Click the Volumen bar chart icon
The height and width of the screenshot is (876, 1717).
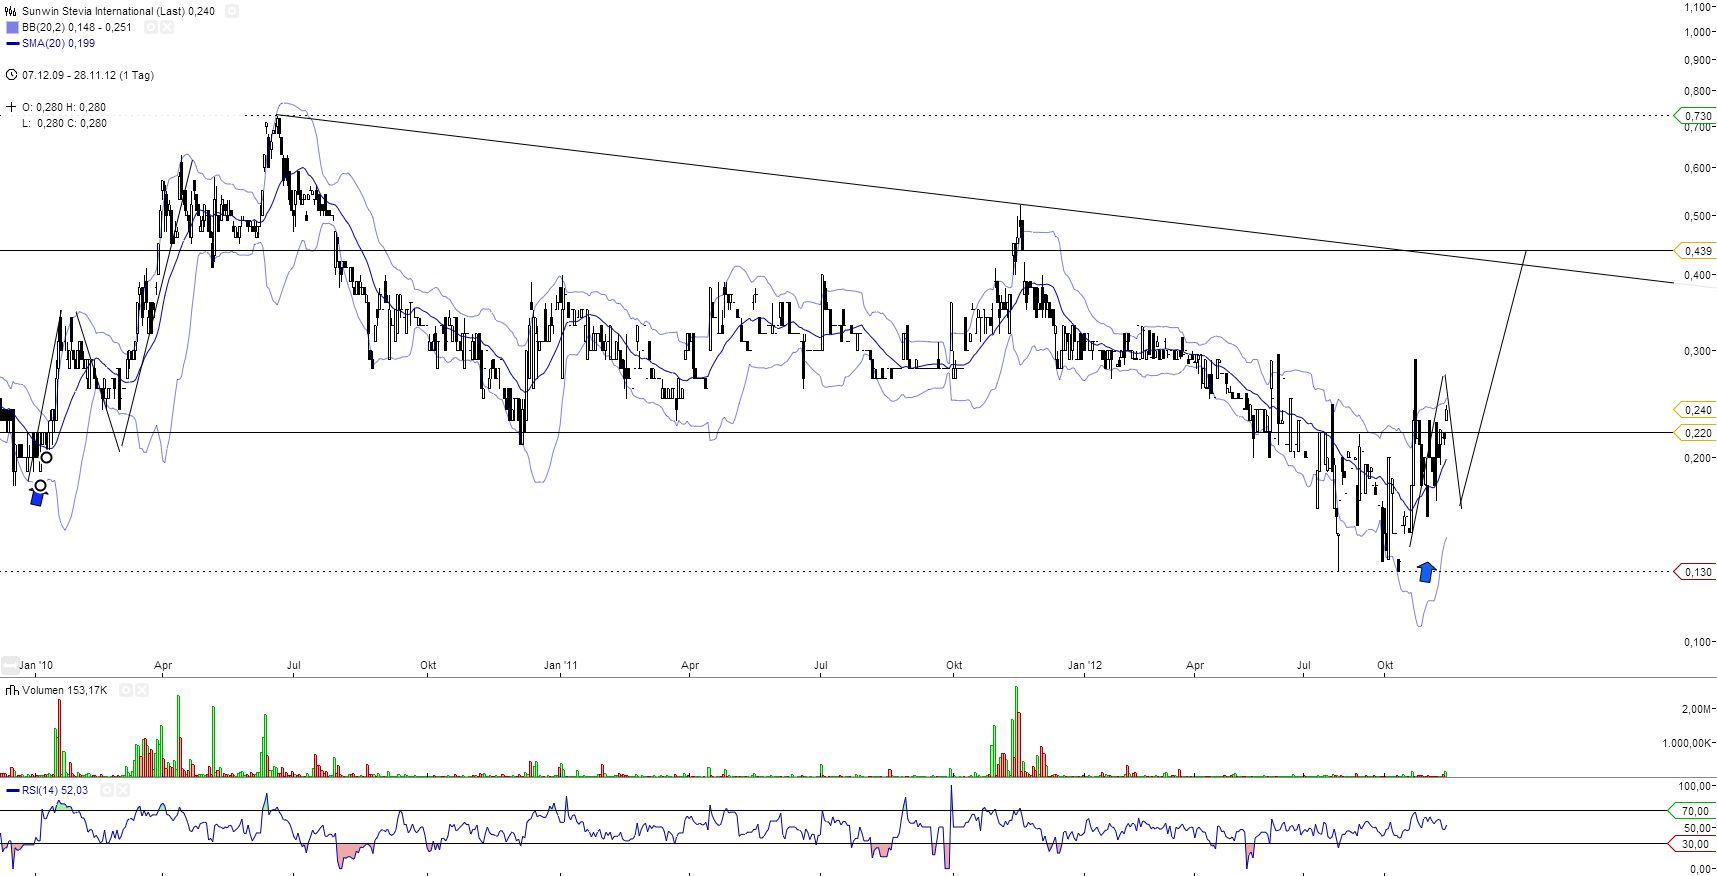coord(12,690)
